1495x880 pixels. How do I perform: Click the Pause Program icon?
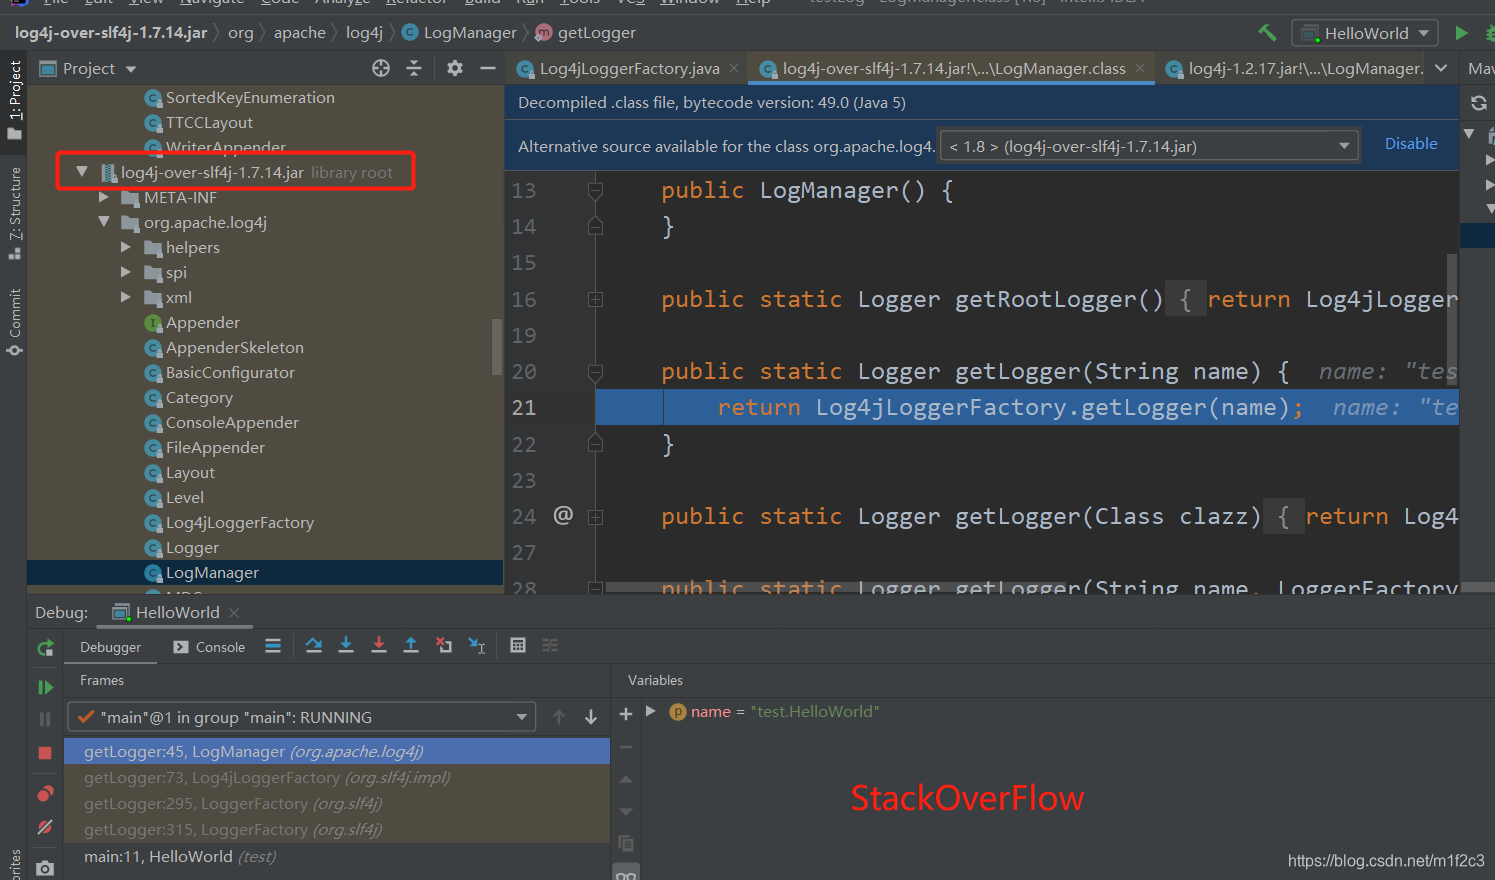point(45,719)
